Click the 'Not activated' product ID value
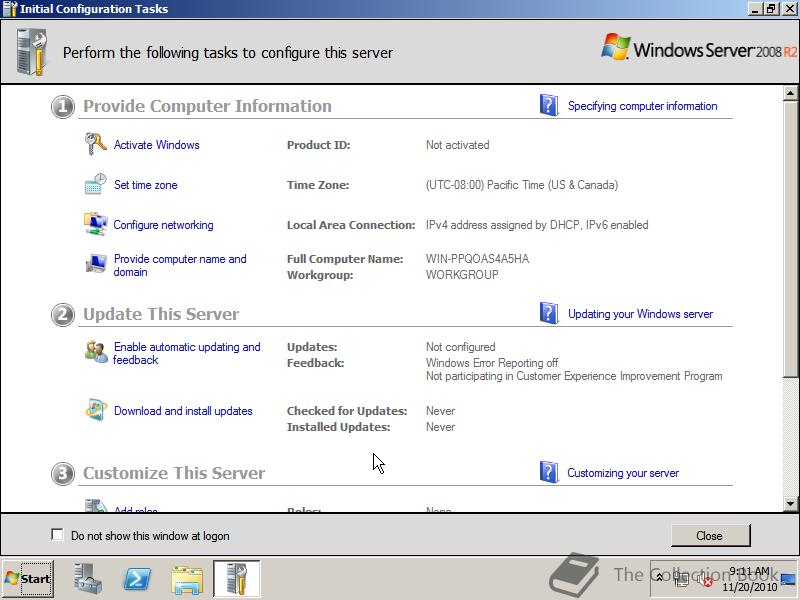Image resolution: width=800 pixels, height=600 pixels. (x=457, y=145)
